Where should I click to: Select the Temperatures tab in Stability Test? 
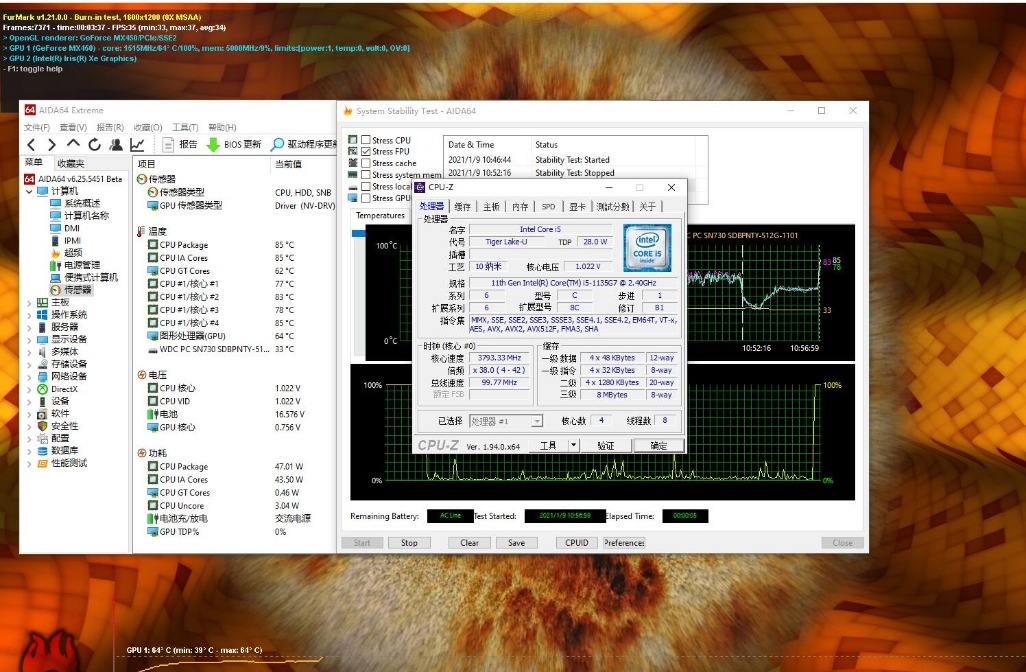coord(380,215)
